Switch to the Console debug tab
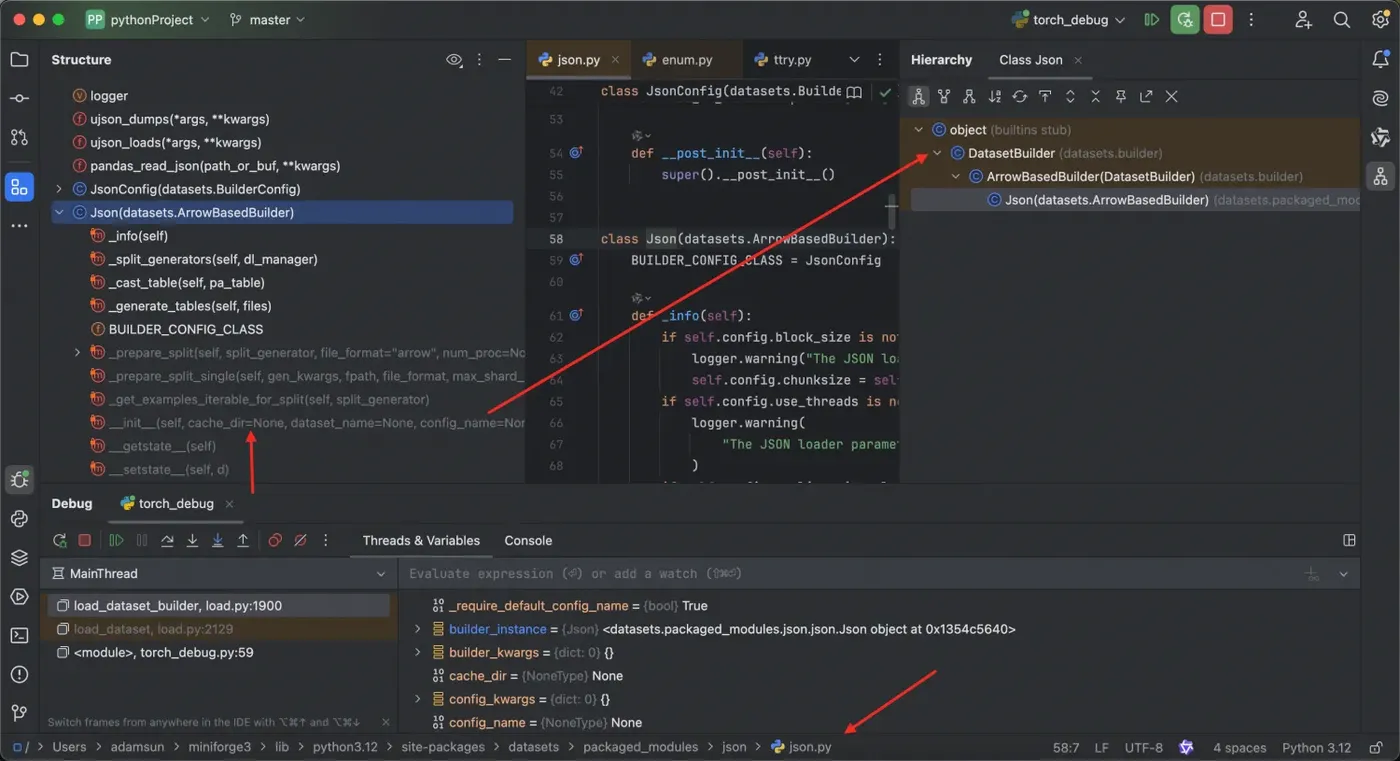 pyautogui.click(x=528, y=541)
